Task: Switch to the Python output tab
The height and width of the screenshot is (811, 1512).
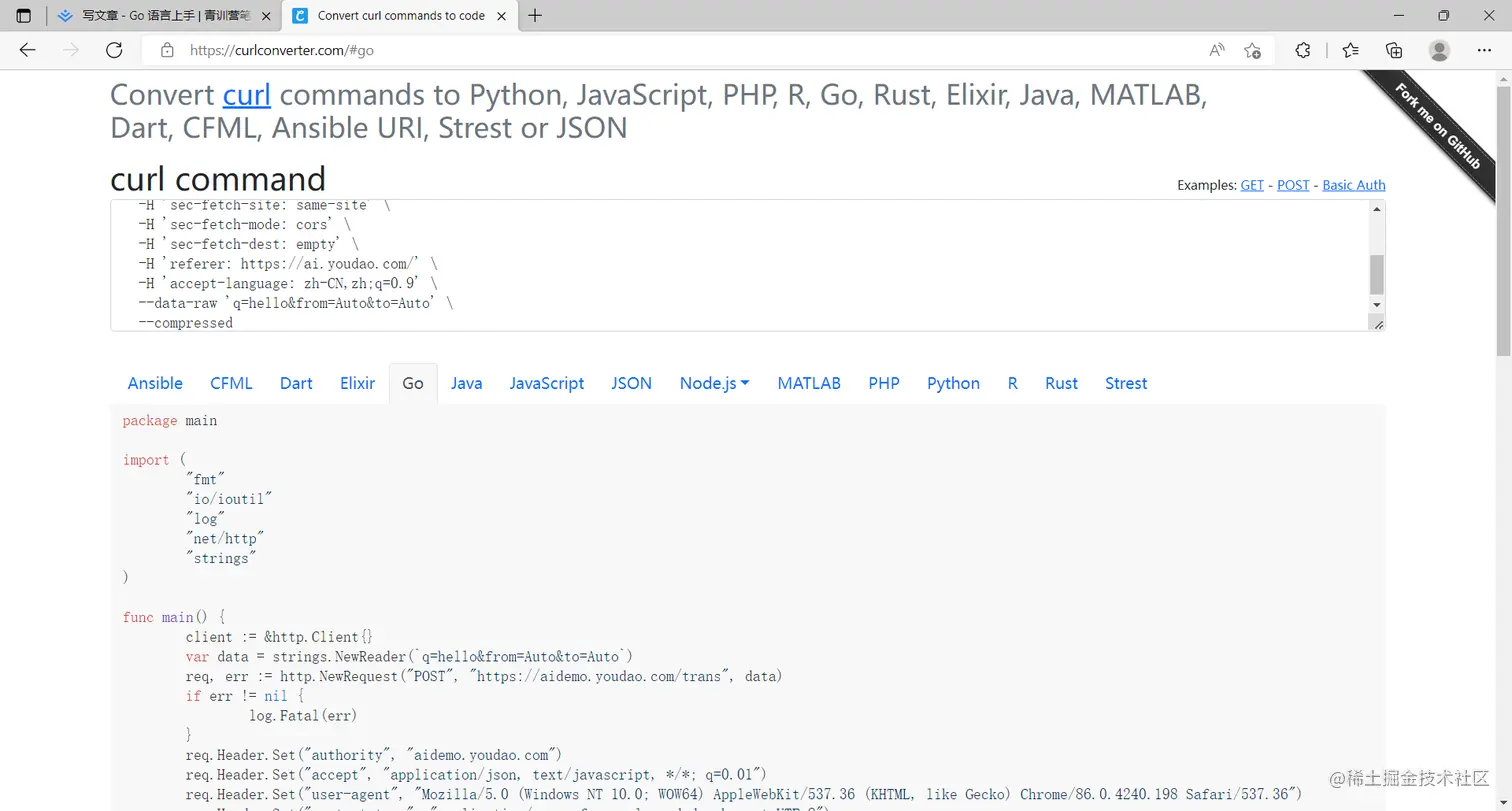Action: pyautogui.click(x=952, y=383)
